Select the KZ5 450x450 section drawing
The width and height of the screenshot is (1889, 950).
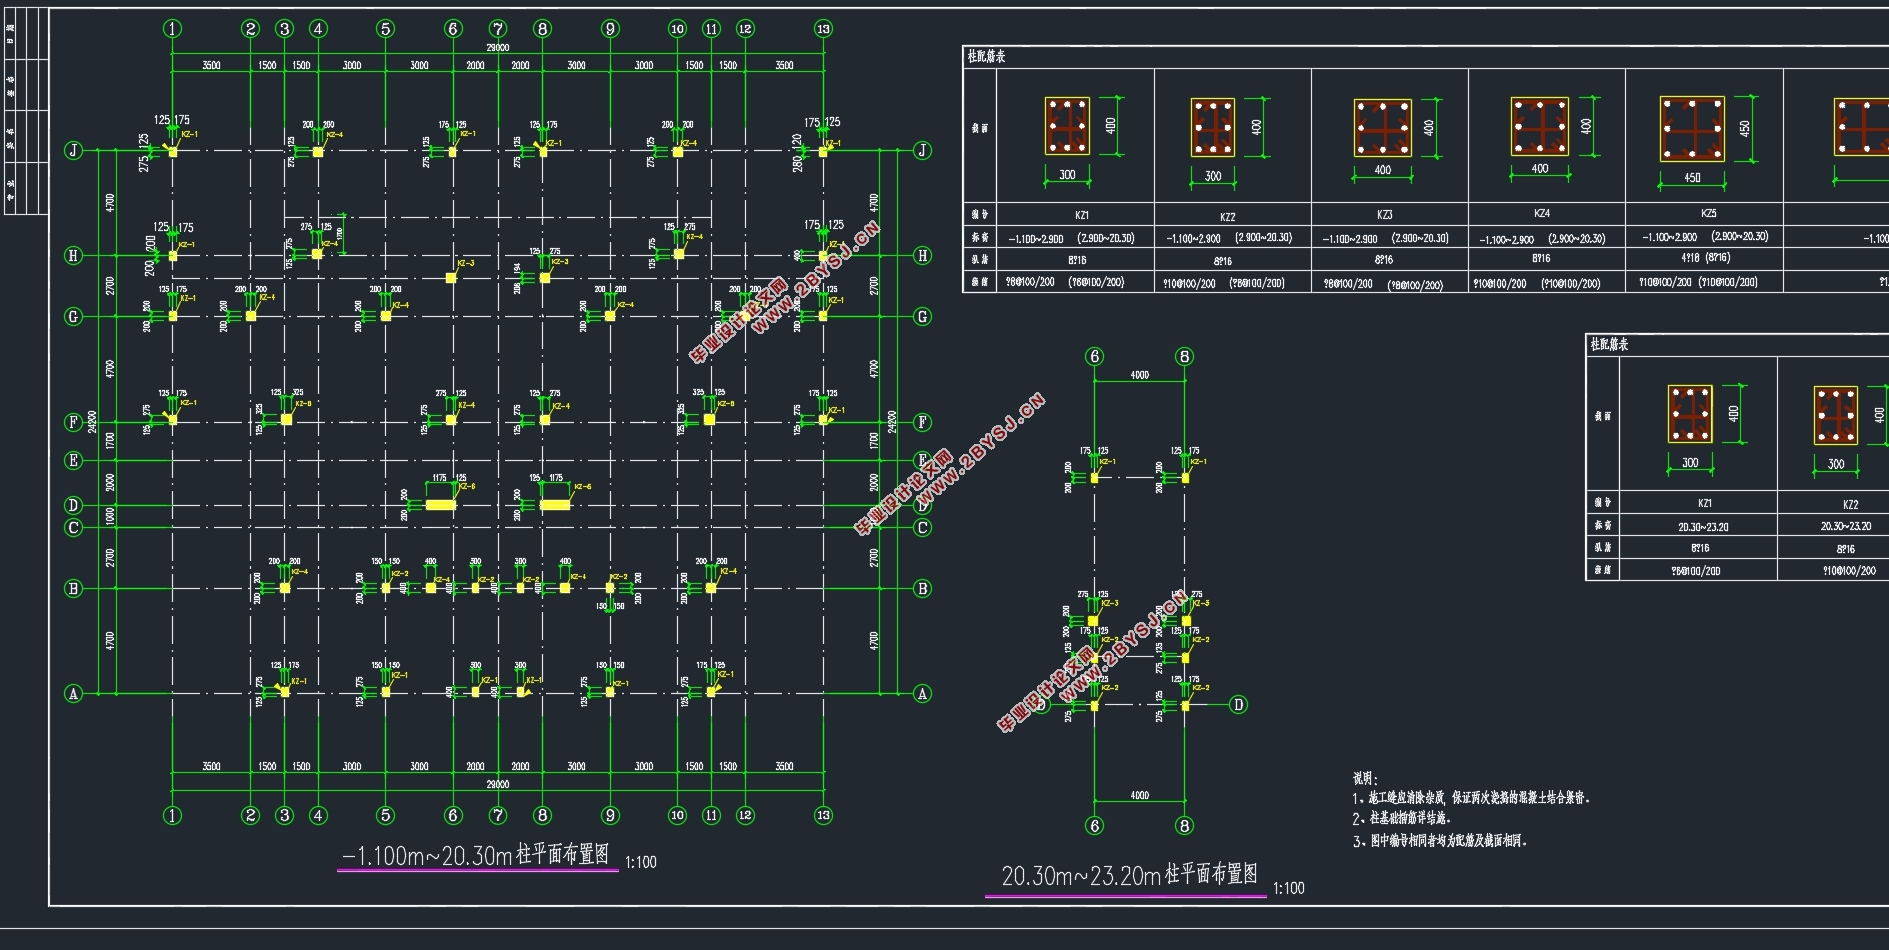point(1692,129)
